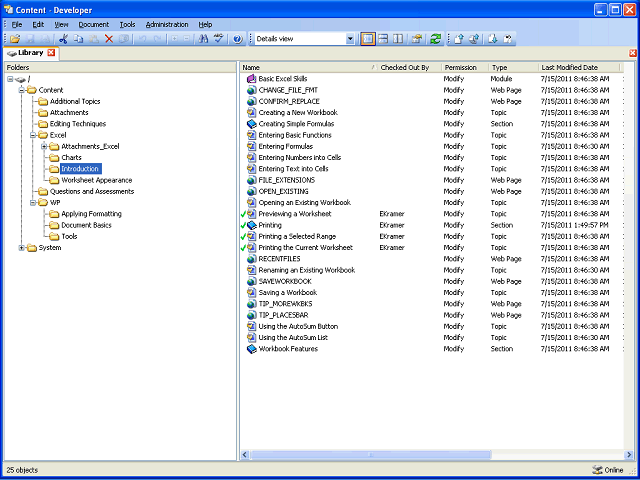
Task: Expand the System folder
Action: (x=22, y=248)
